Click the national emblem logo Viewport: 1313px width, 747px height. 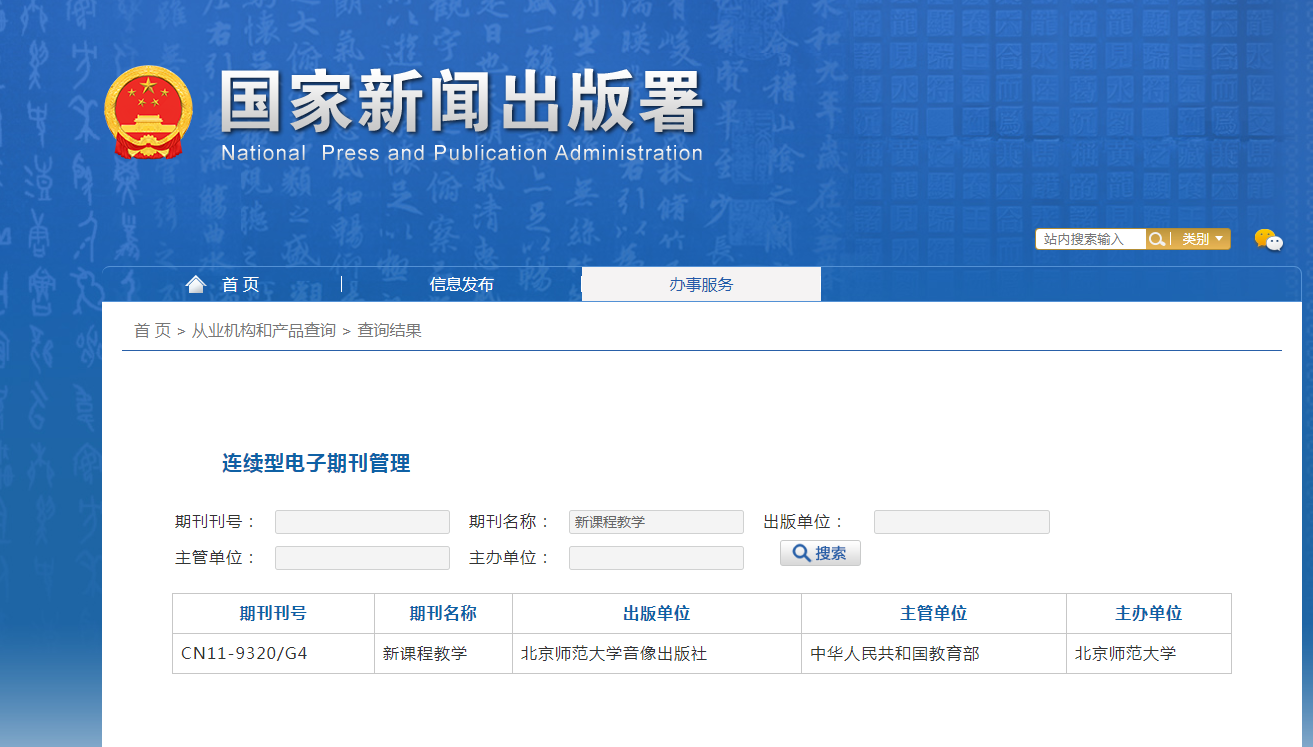[x=148, y=112]
